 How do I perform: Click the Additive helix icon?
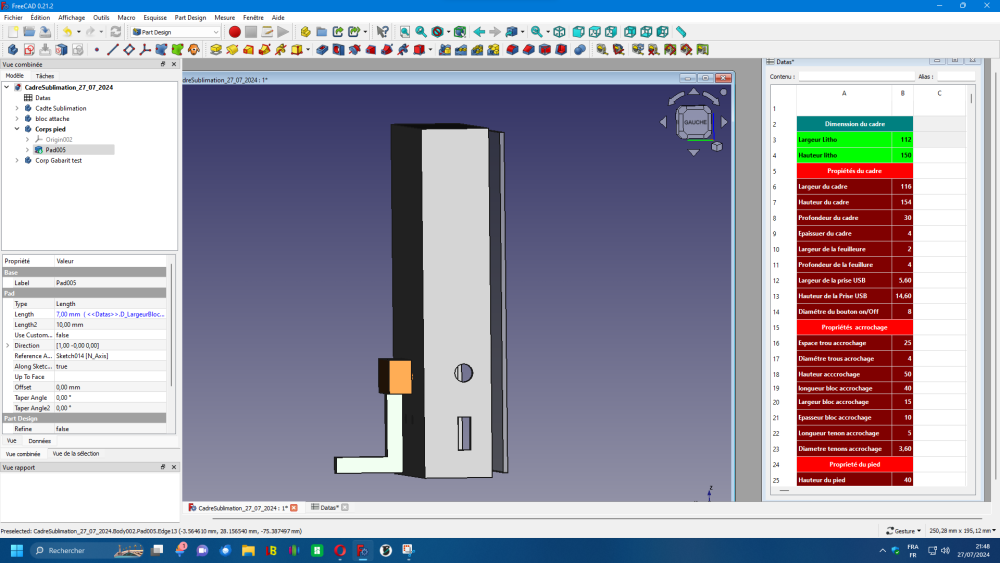point(281,50)
